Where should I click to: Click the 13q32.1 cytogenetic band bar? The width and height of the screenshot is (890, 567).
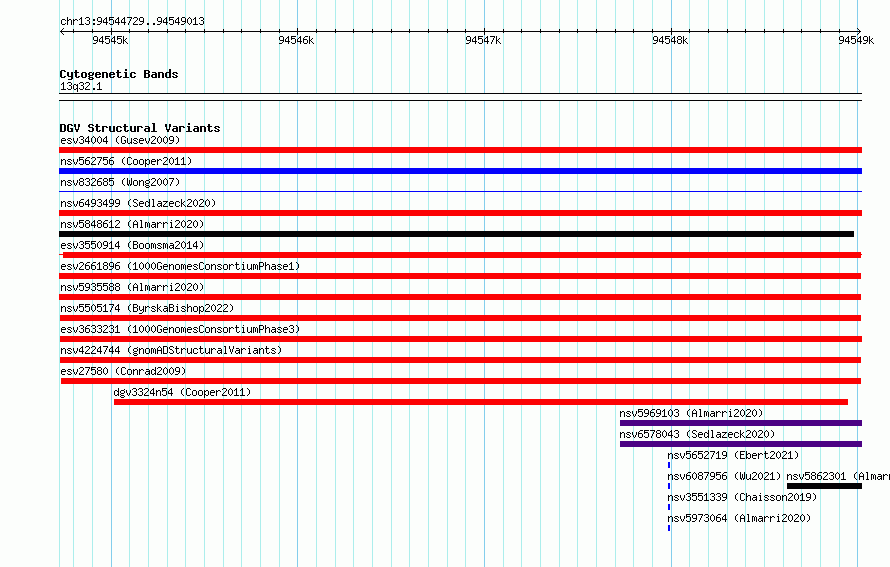click(x=460, y=97)
